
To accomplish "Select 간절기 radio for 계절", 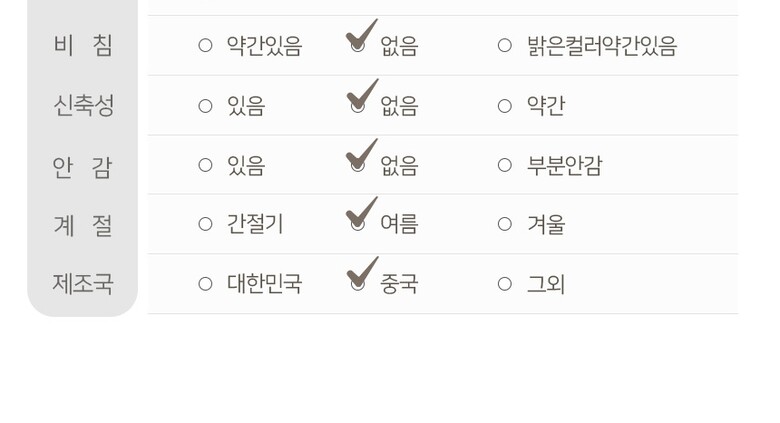I will click(205, 225).
